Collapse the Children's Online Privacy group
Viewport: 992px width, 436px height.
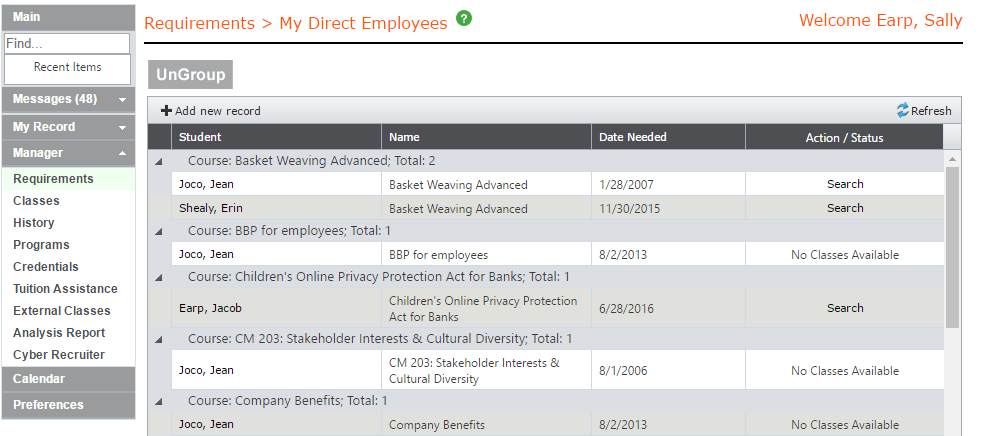[159, 277]
